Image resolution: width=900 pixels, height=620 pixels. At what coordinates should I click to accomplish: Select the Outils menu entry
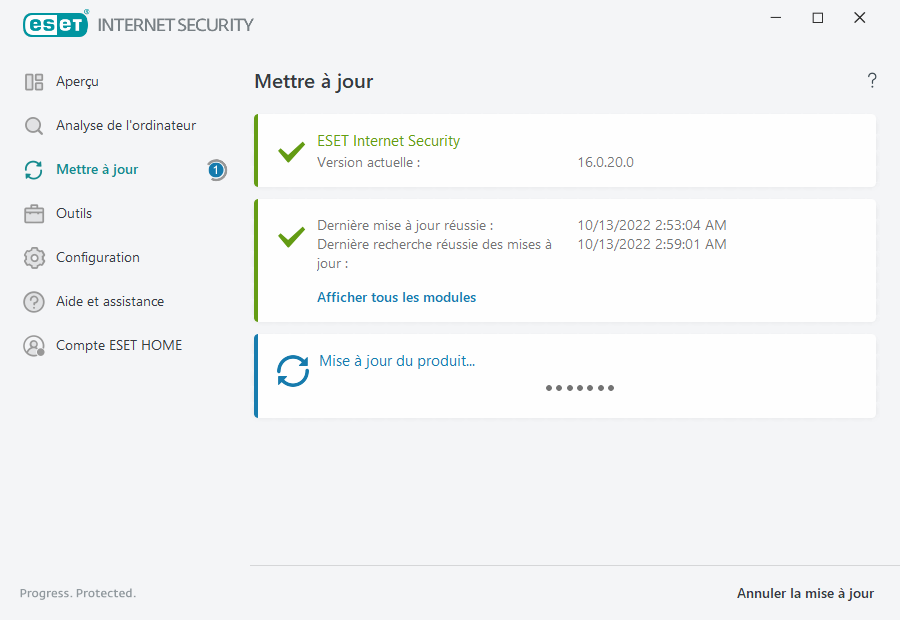pos(74,214)
